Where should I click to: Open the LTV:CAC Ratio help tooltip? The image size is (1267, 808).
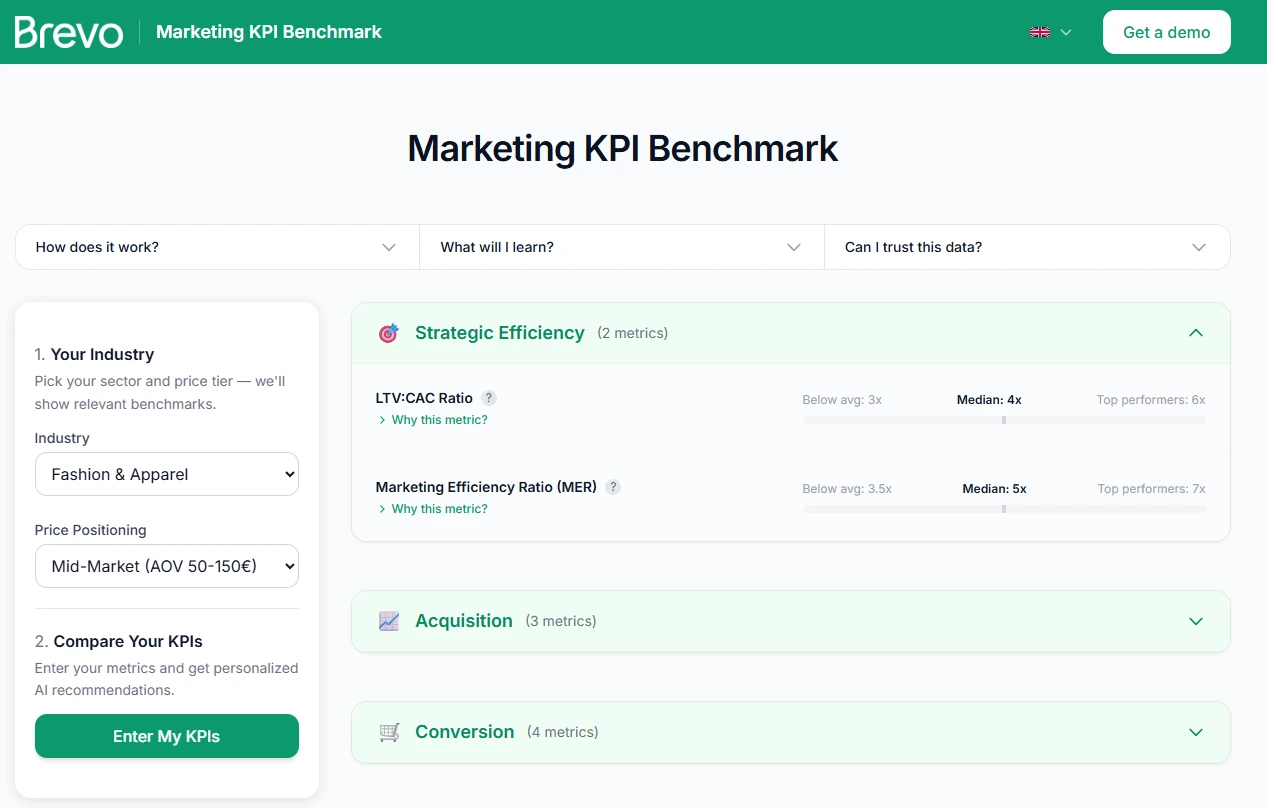click(489, 397)
